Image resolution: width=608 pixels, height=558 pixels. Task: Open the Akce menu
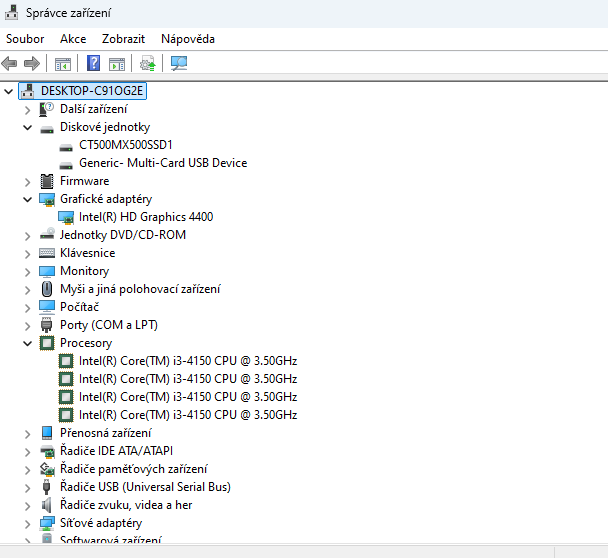pos(73,39)
